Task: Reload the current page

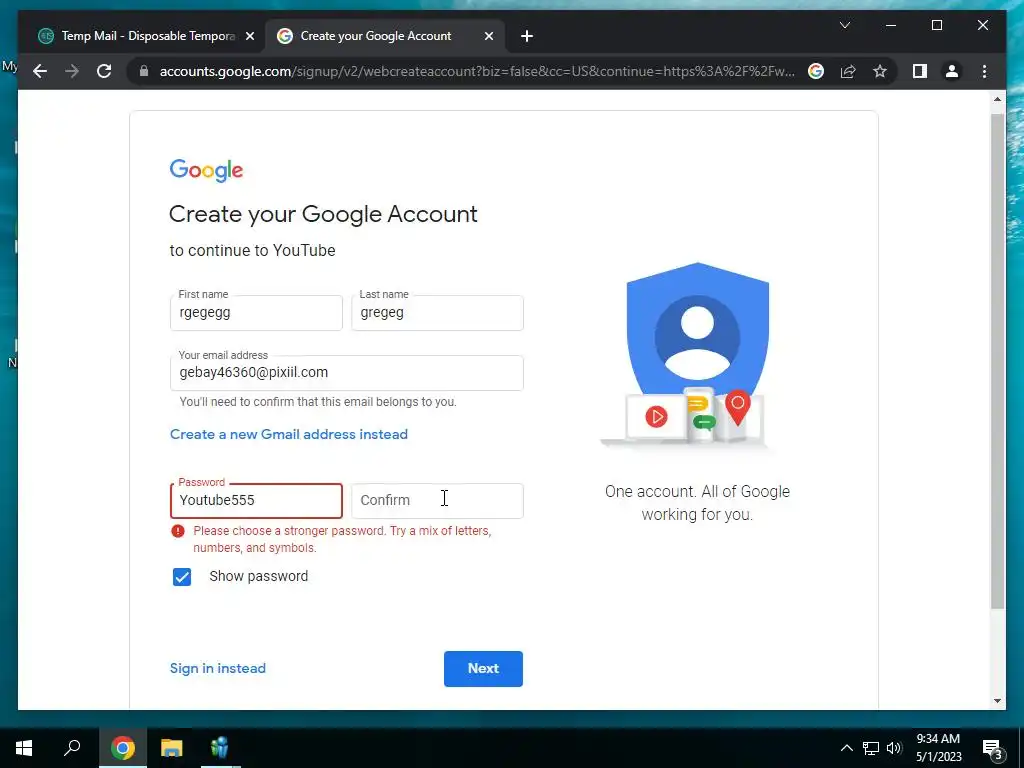Action: [x=104, y=71]
